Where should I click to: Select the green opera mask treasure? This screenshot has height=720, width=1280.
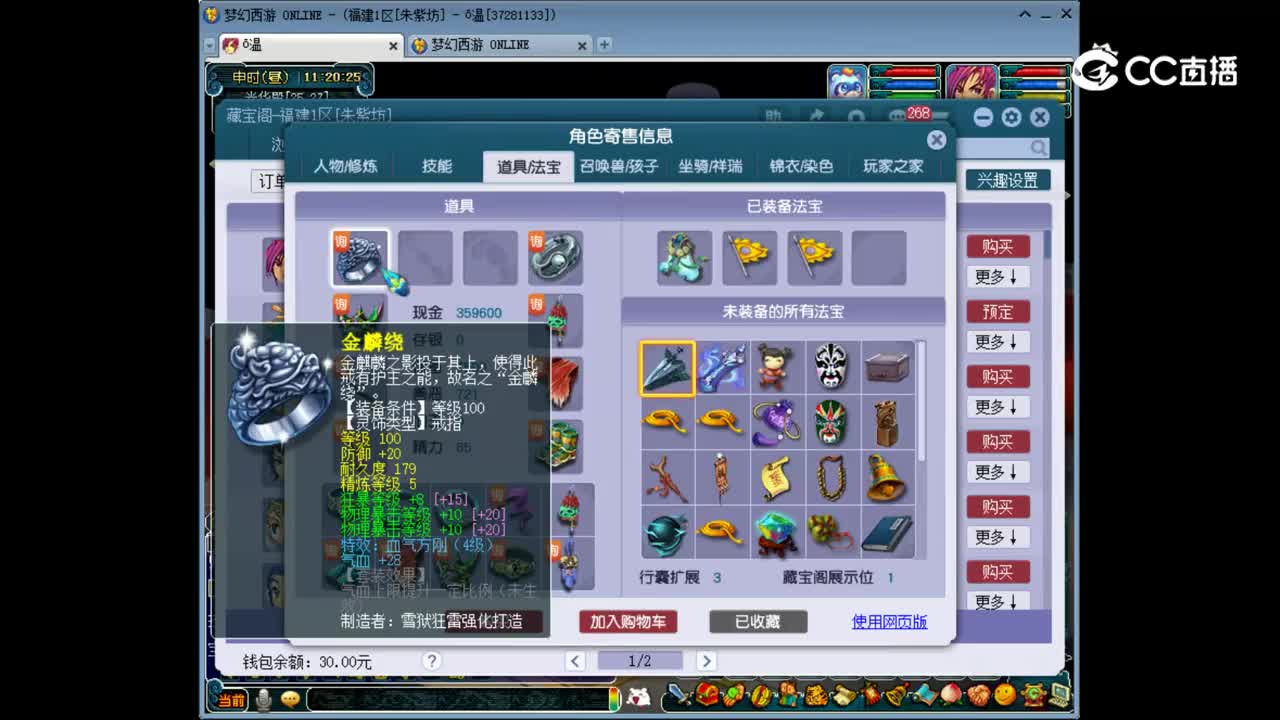pyautogui.click(x=832, y=423)
